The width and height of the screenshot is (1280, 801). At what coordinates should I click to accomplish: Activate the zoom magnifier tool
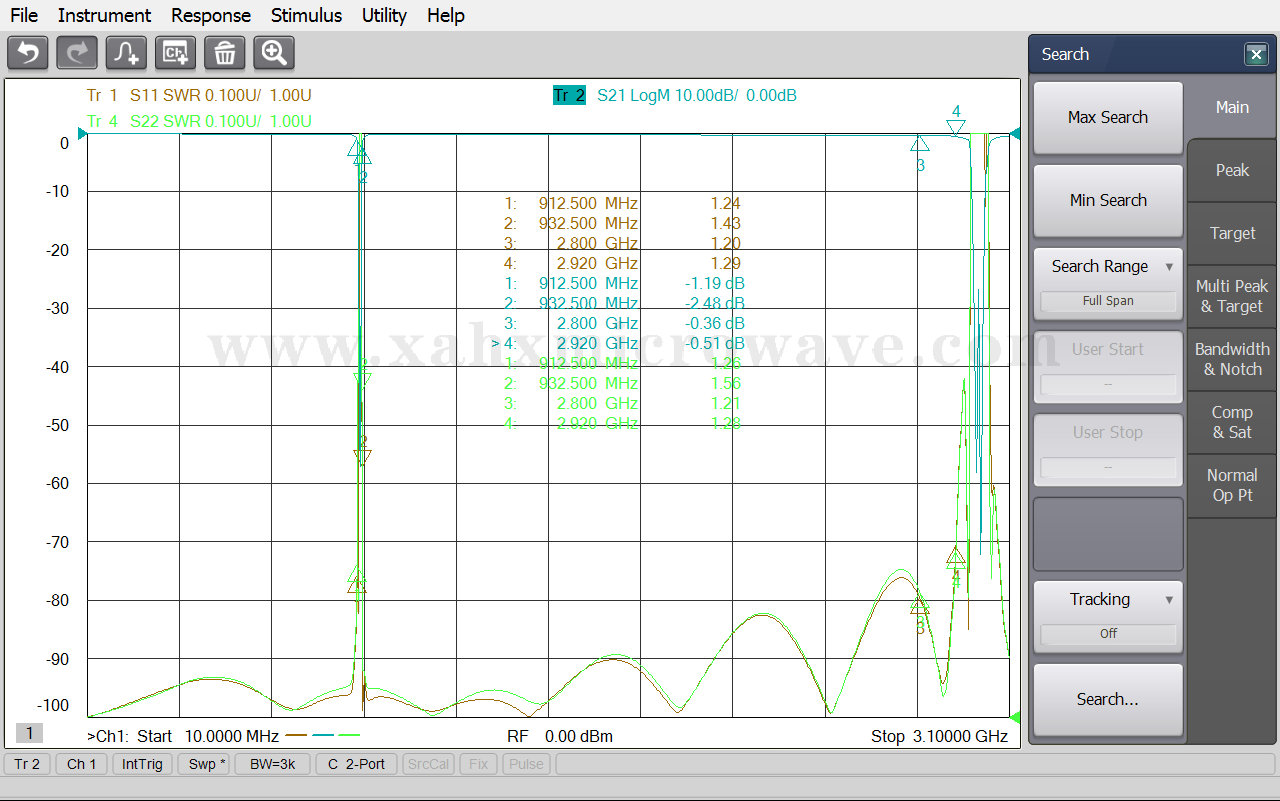(x=274, y=53)
